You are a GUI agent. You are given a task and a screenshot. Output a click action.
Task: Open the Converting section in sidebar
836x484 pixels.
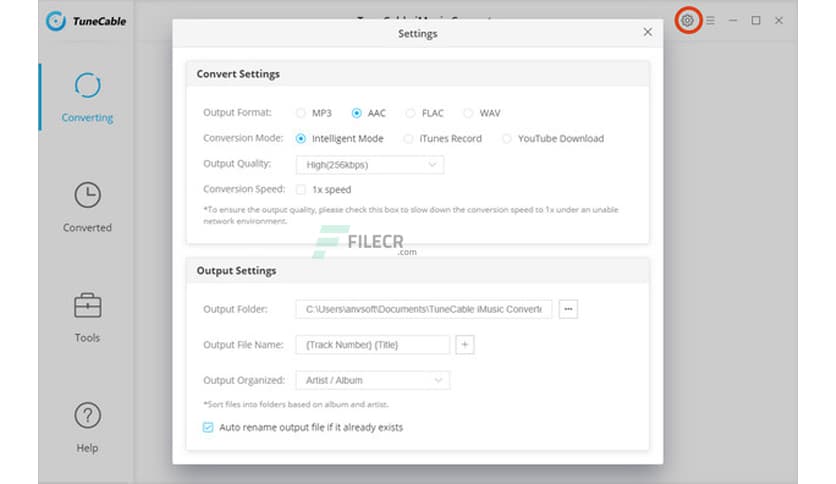tap(87, 97)
